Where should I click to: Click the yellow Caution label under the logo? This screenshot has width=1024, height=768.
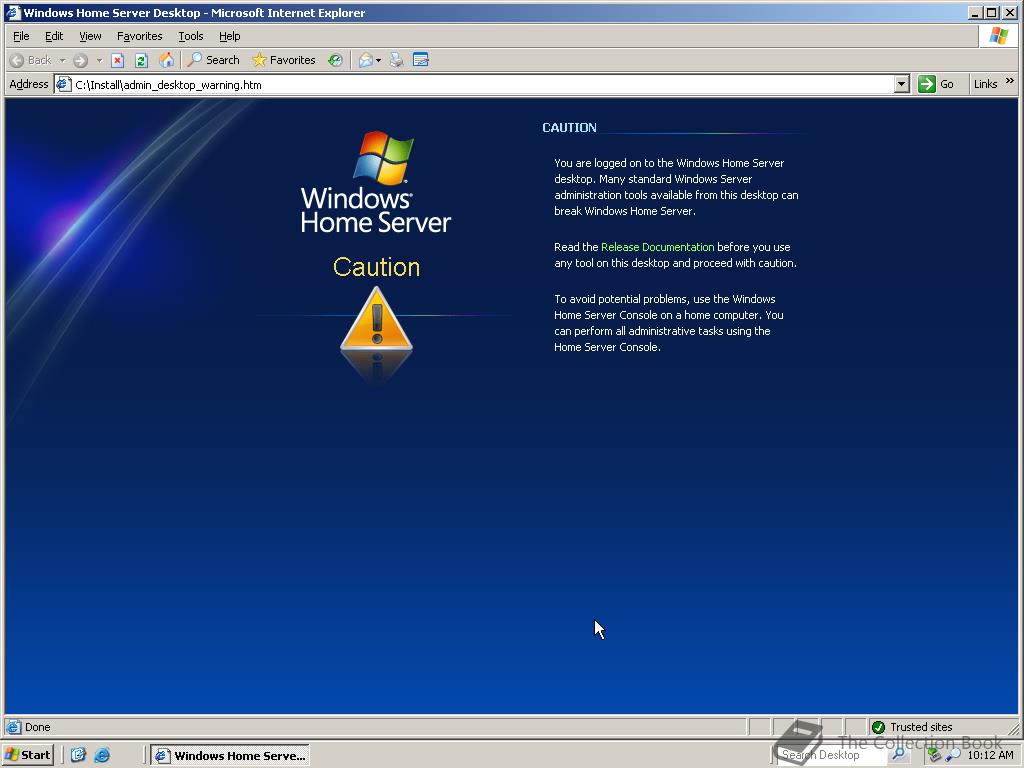[376, 267]
